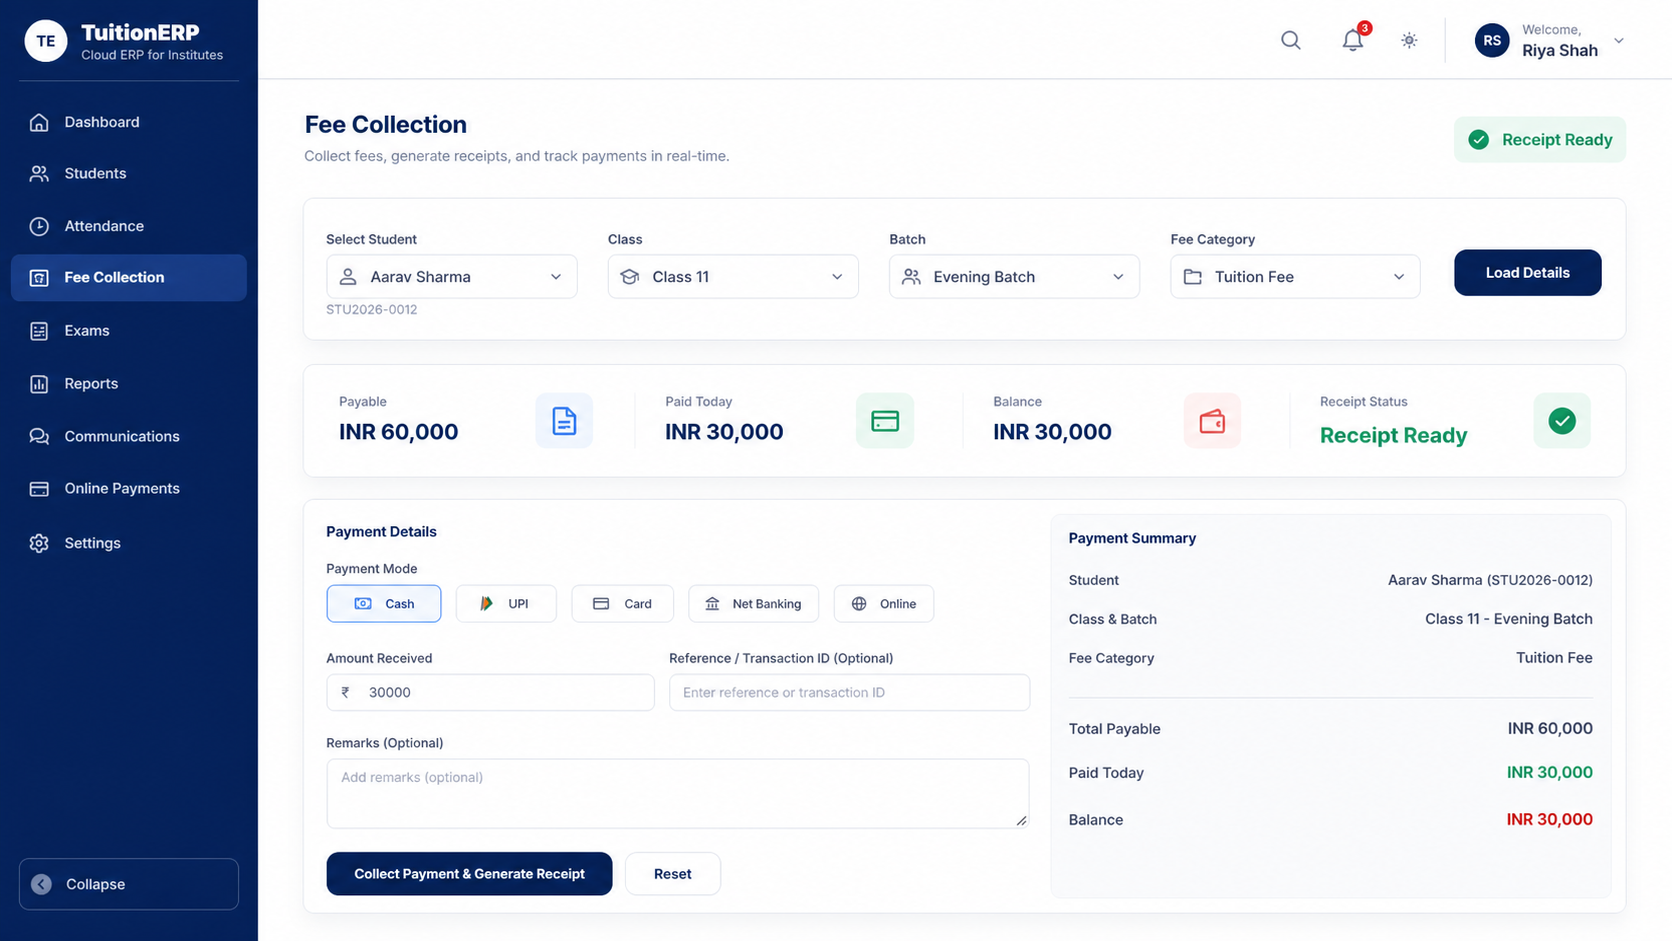Screen dimensions: 1672x941
Task: Focus the Amount Received field
Action: pos(490,692)
